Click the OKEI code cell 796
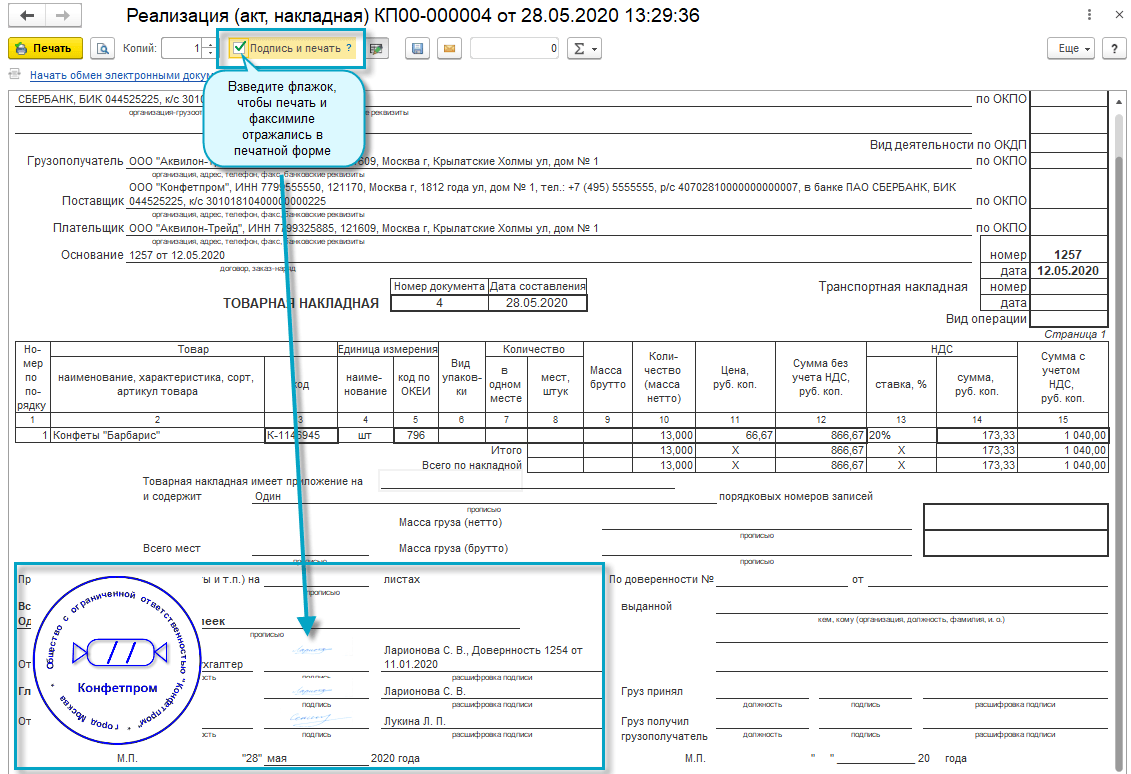The width and height of the screenshot is (1131, 774). (x=416, y=435)
